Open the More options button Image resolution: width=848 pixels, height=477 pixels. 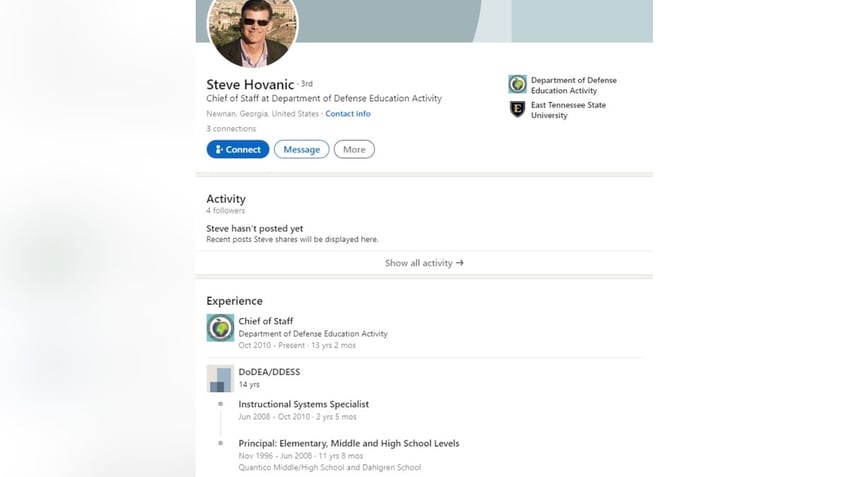354,149
